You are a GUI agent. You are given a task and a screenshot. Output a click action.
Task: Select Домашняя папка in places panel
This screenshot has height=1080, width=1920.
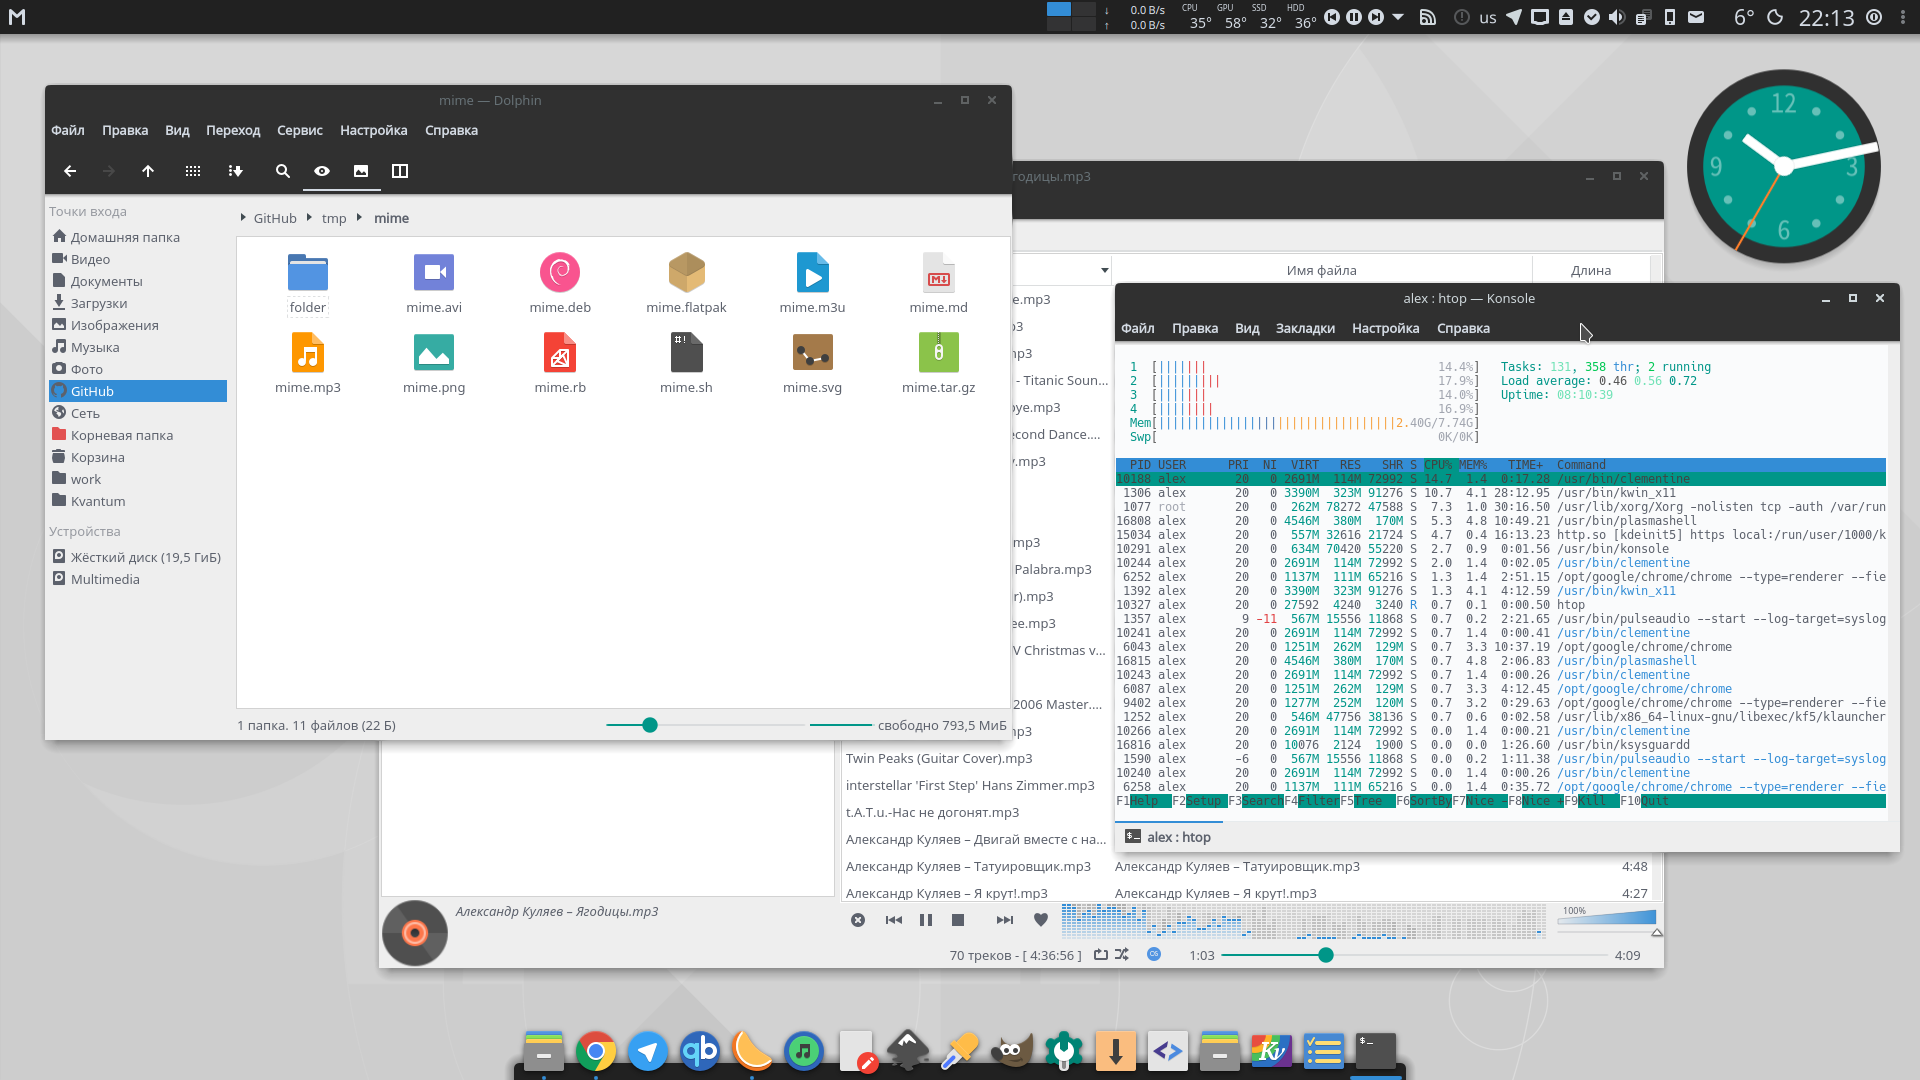138,237
